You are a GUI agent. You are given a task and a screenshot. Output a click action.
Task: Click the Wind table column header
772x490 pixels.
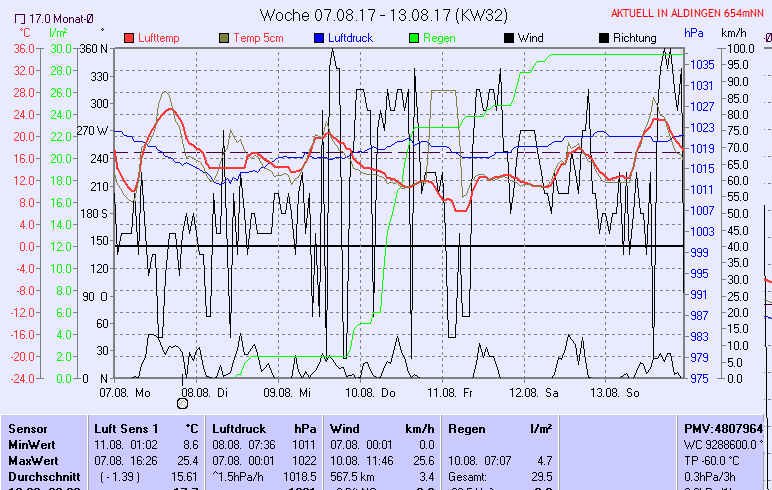tap(345, 428)
